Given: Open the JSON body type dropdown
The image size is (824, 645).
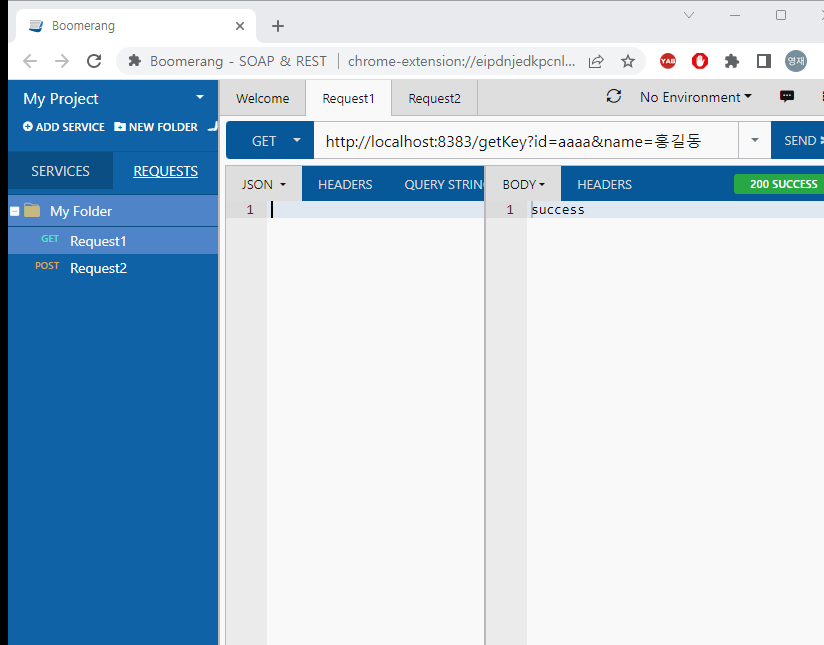Looking at the screenshot, I should click(264, 185).
